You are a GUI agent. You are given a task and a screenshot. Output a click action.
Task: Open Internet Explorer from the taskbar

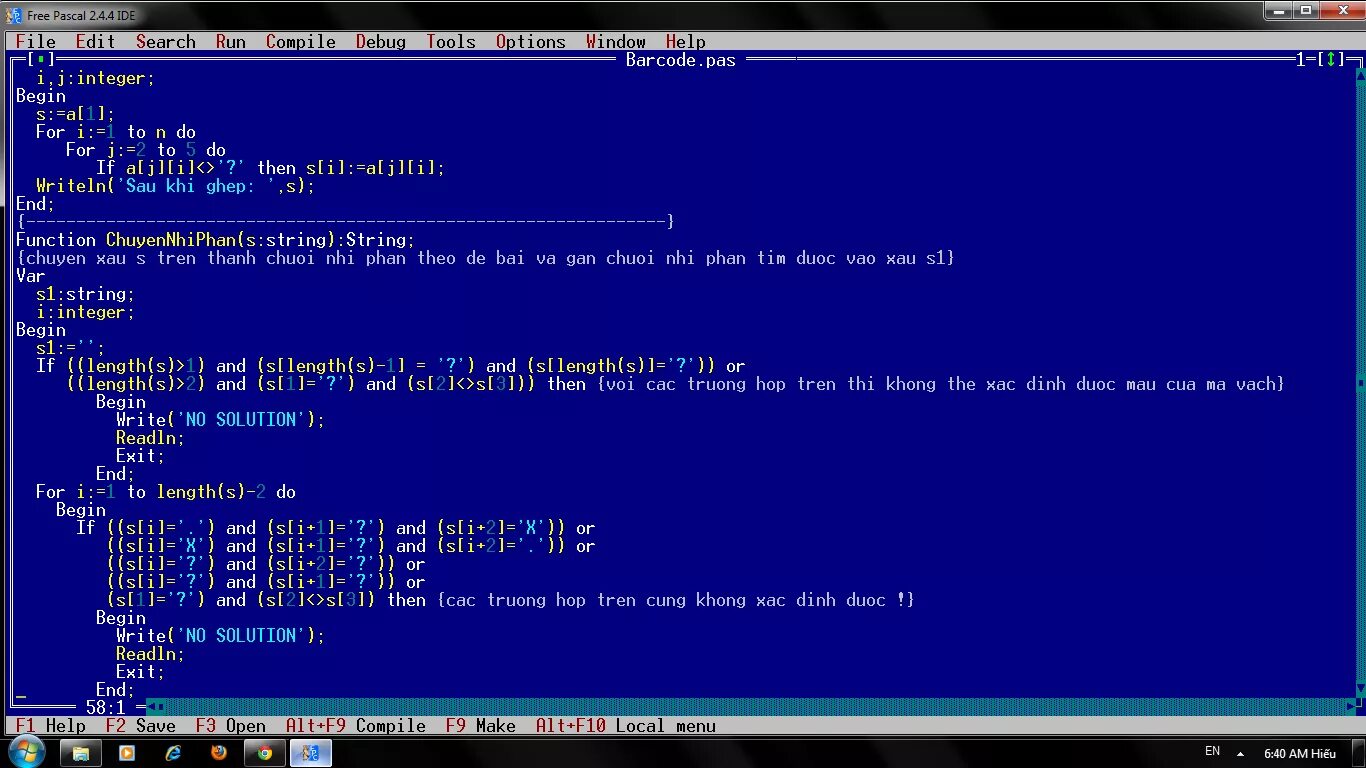click(x=173, y=753)
